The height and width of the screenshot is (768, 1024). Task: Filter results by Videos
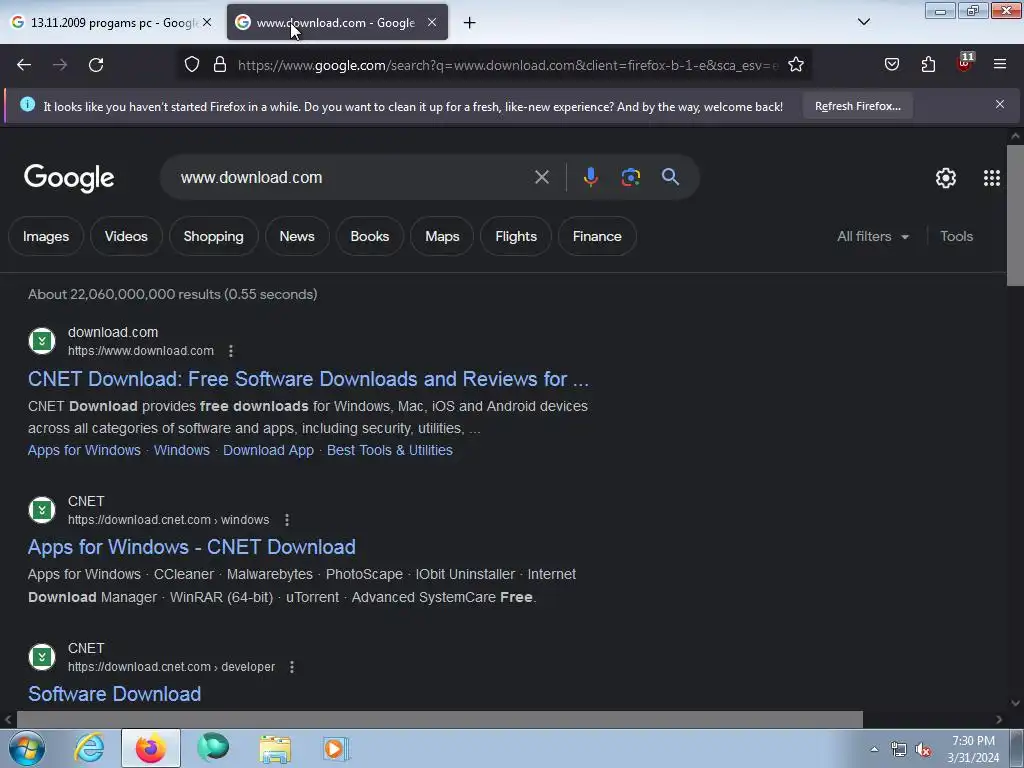coord(126,236)
